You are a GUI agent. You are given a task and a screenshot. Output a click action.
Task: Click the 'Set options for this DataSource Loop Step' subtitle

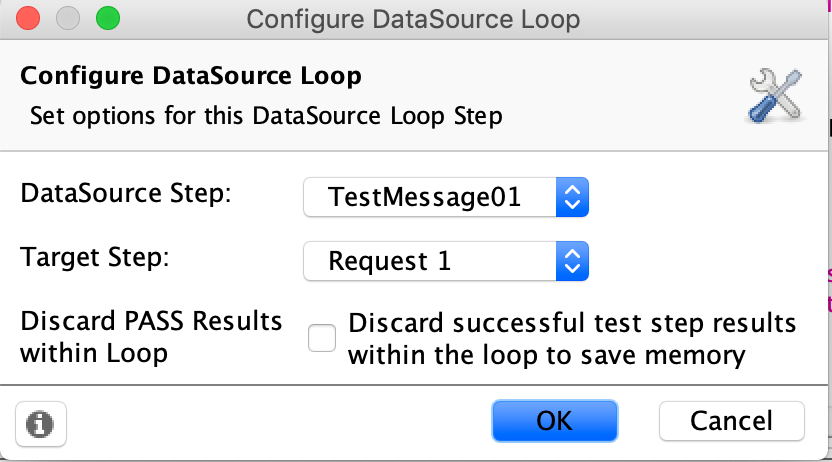pos(266,116)
